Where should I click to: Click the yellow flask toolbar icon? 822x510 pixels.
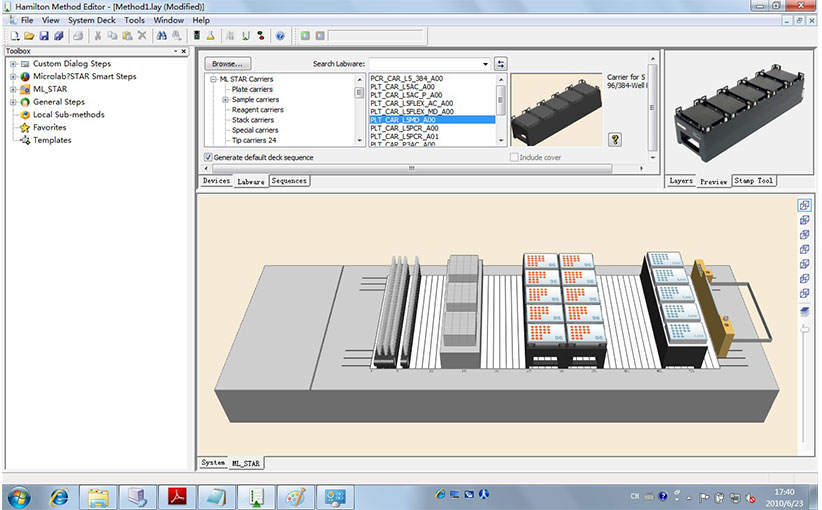(x=211, y=36)
